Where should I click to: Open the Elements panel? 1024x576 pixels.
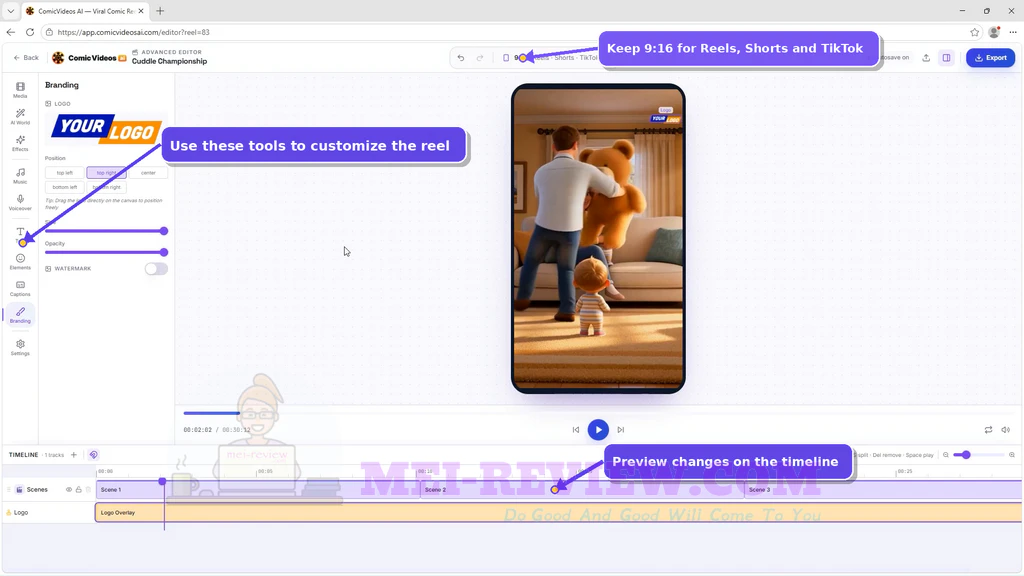click(20, 262)
